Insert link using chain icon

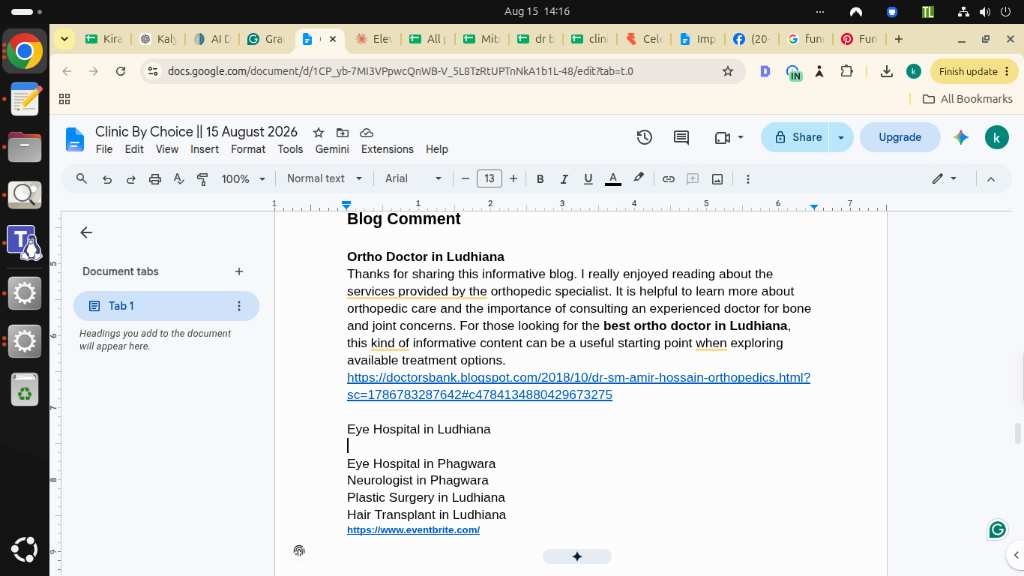click(x=668, y=179)
